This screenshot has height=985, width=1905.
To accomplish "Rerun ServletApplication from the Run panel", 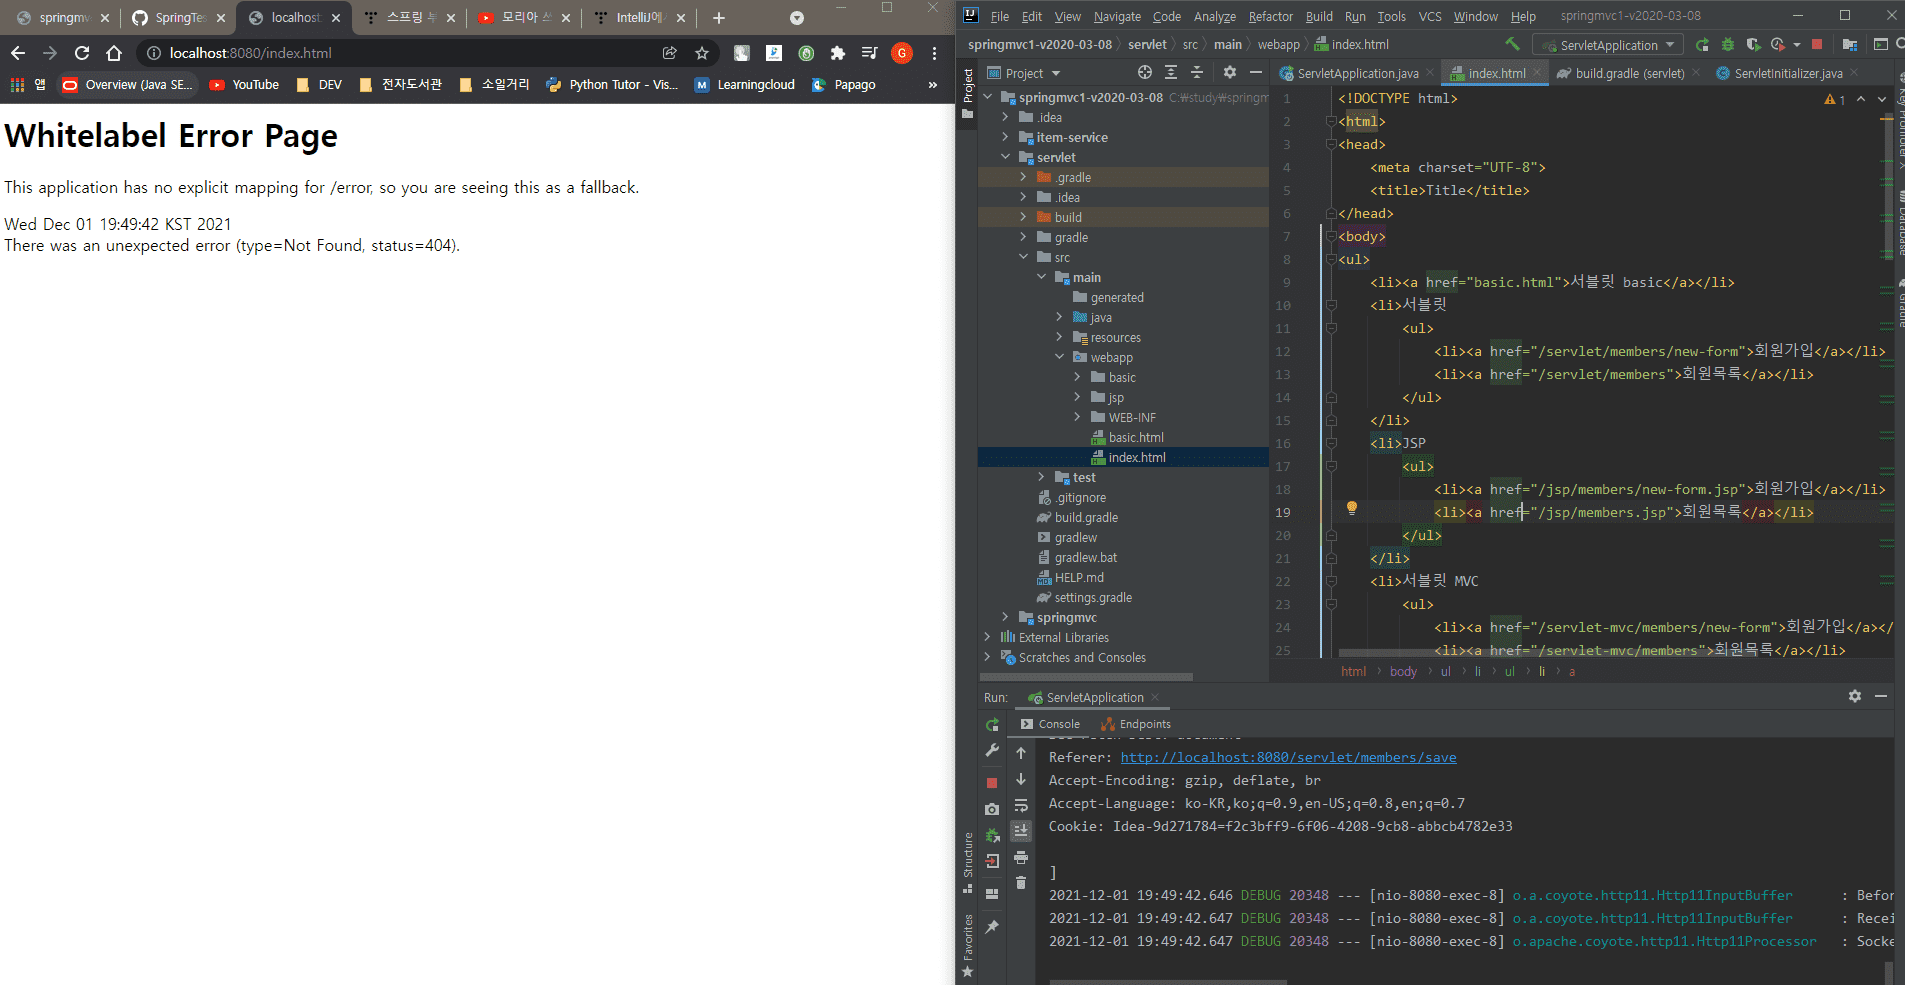I will (992, 724).
